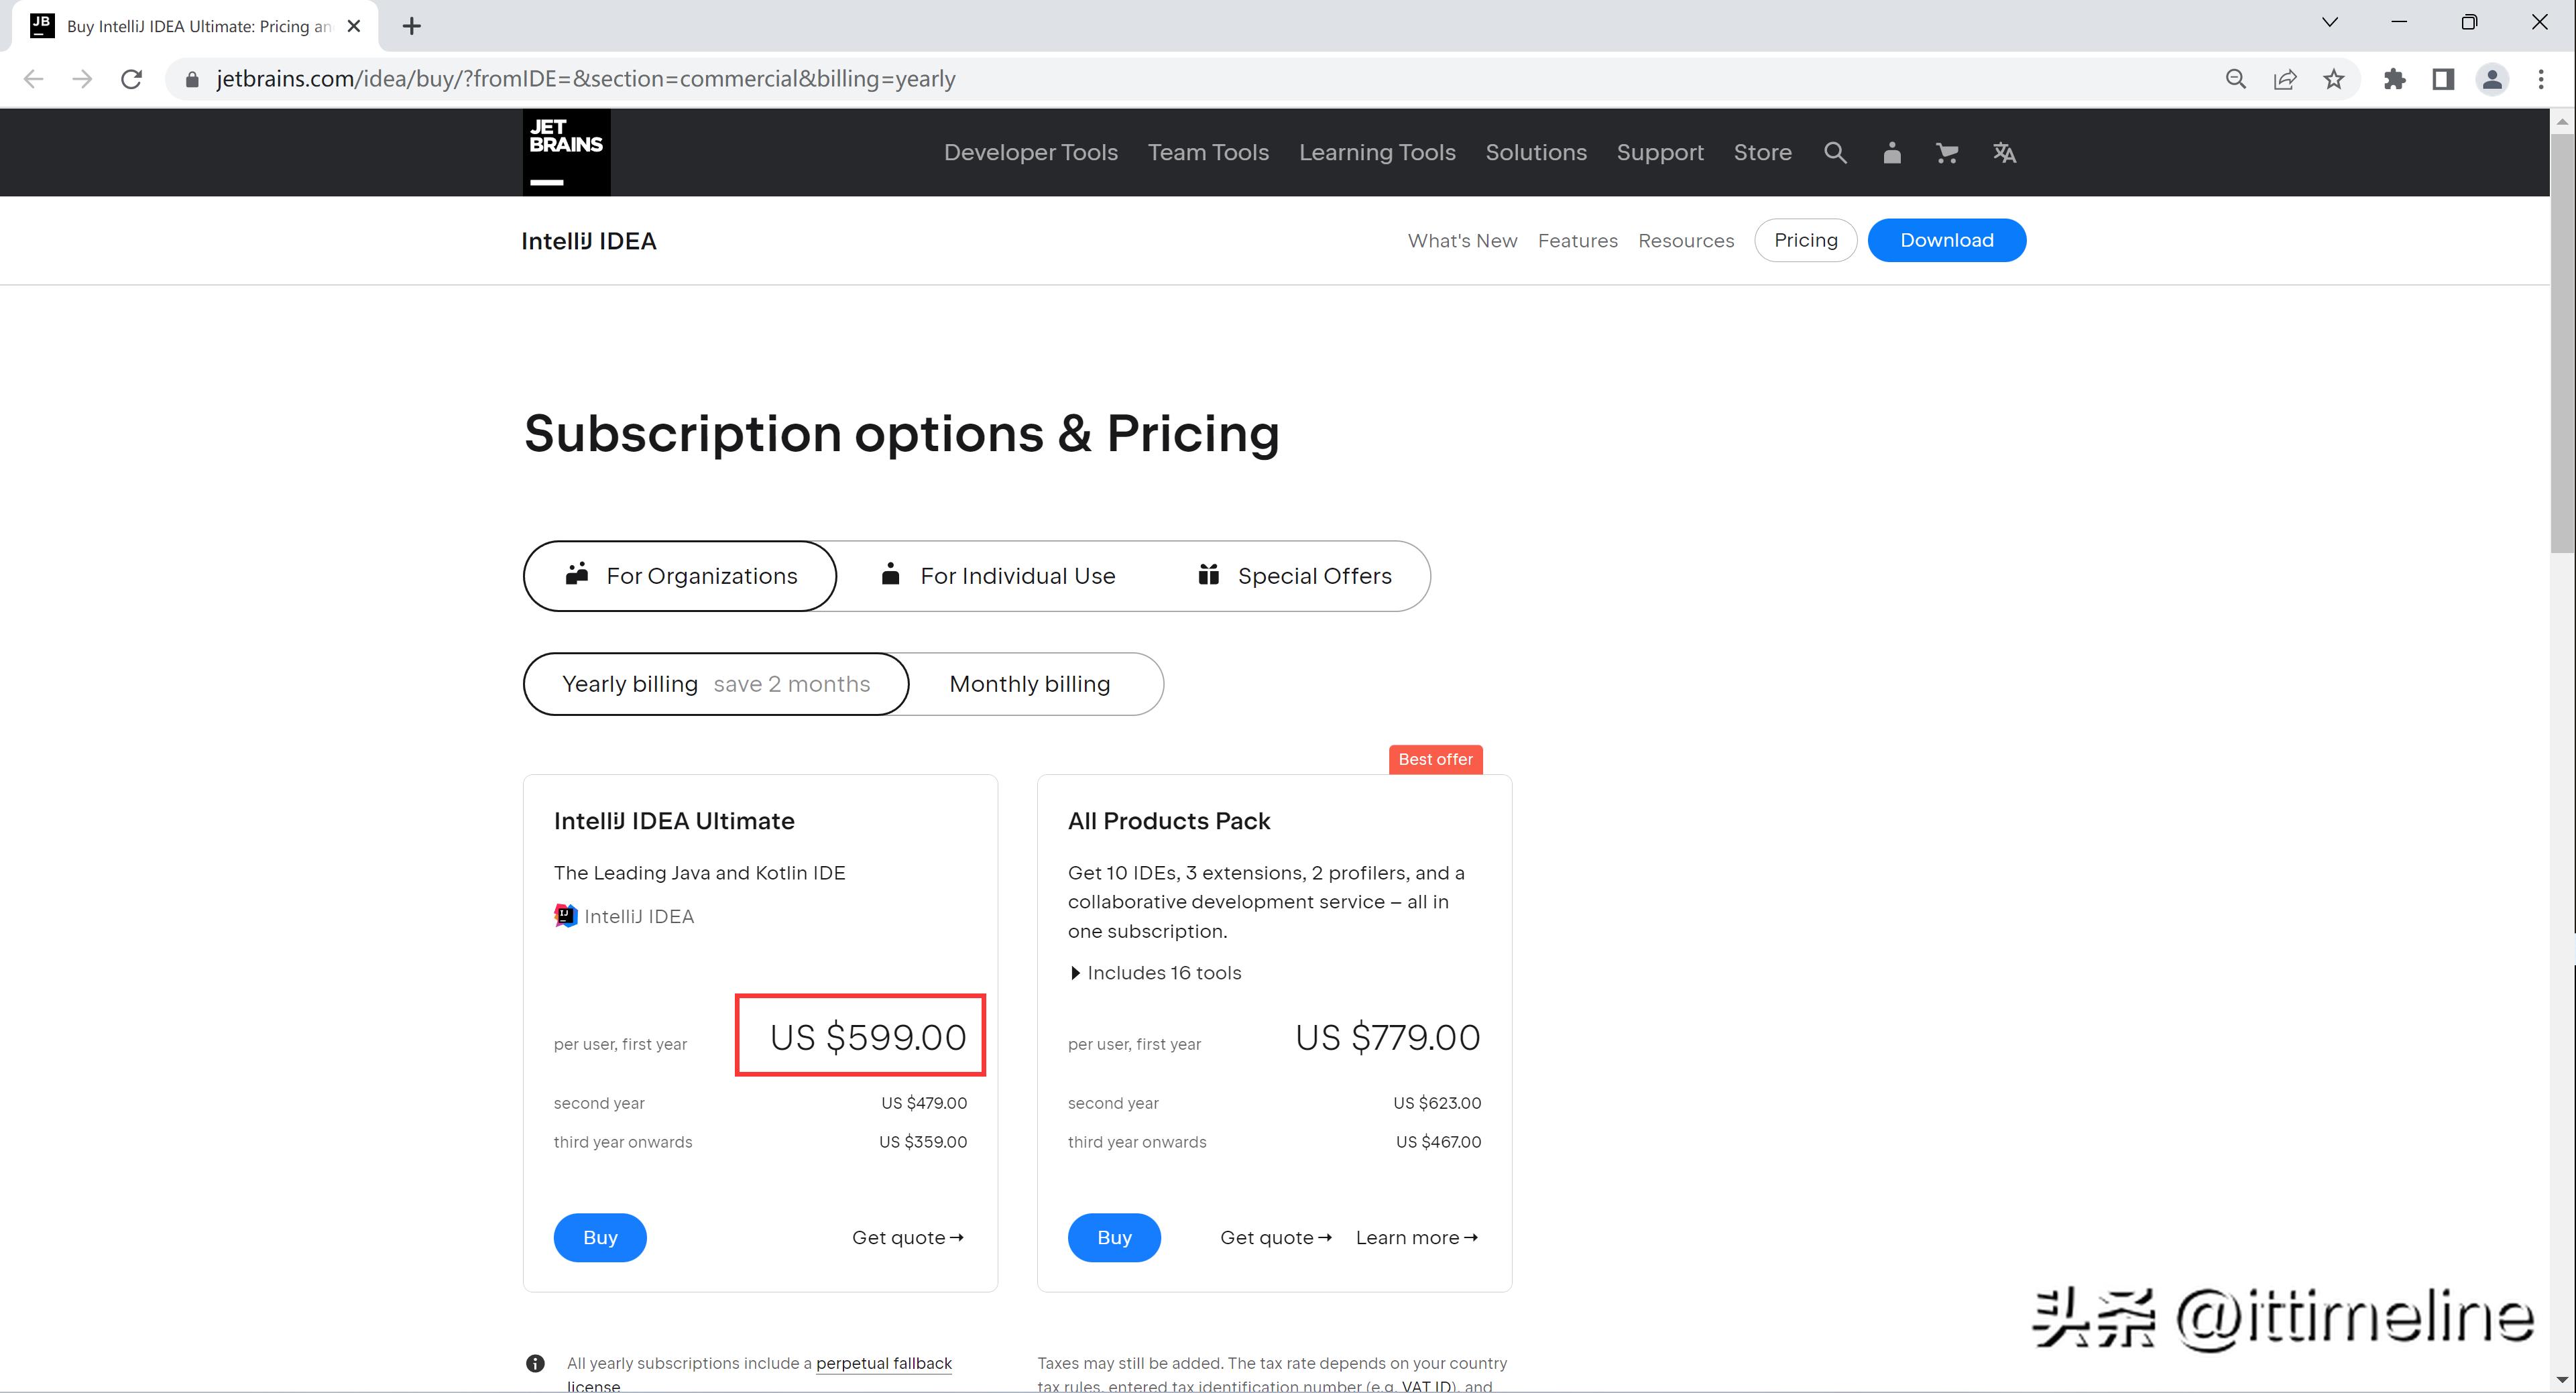Expand Includes 16 tools
The image size is (2576, 1393).
[x=1155, y=973]
